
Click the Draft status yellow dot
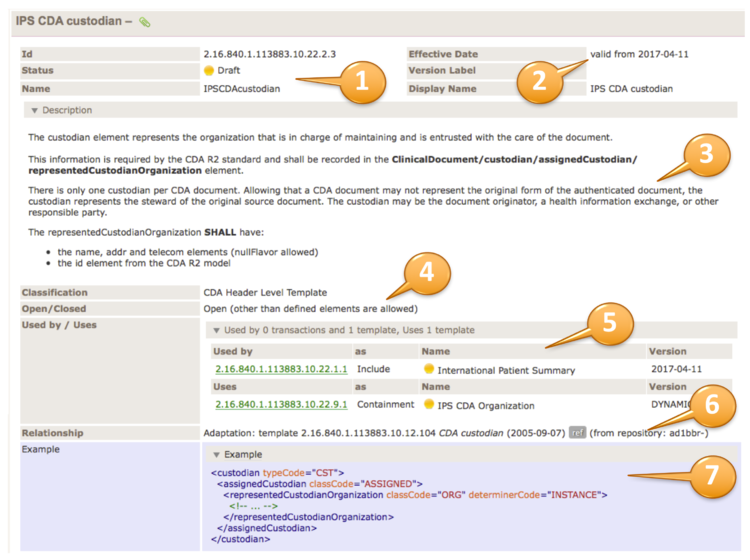point(209,71)
